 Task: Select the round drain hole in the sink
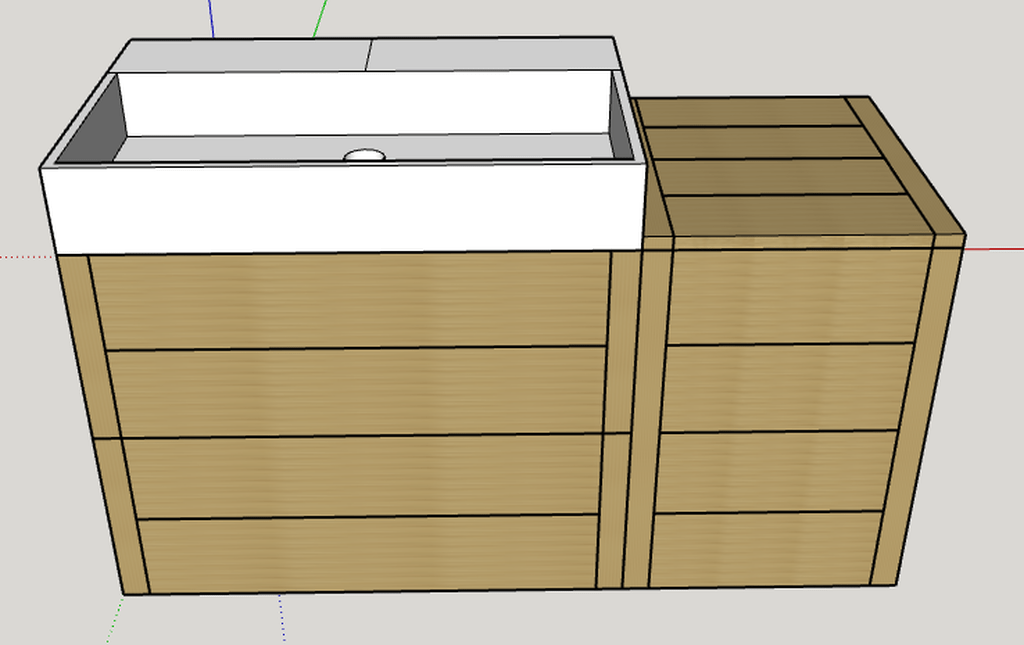[364, 155]
